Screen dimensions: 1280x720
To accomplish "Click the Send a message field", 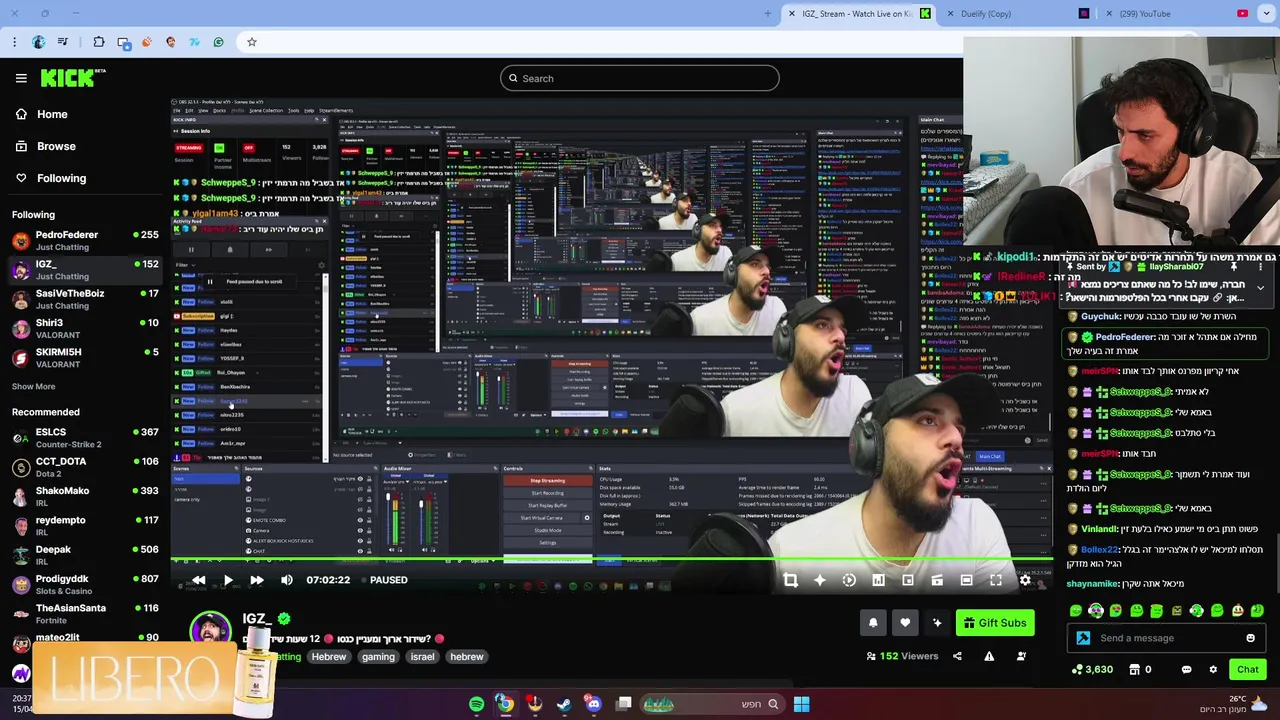I will pos(1165,638).
